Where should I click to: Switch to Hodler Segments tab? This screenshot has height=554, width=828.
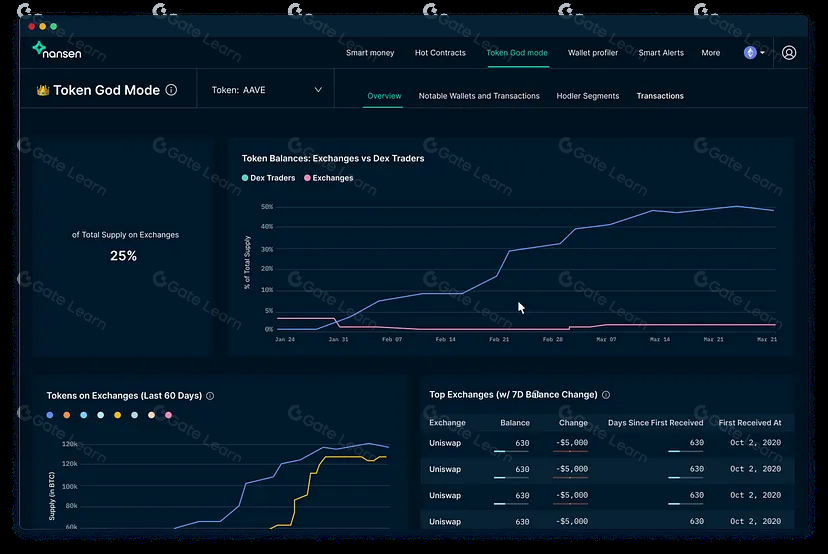tap(588, 96)
